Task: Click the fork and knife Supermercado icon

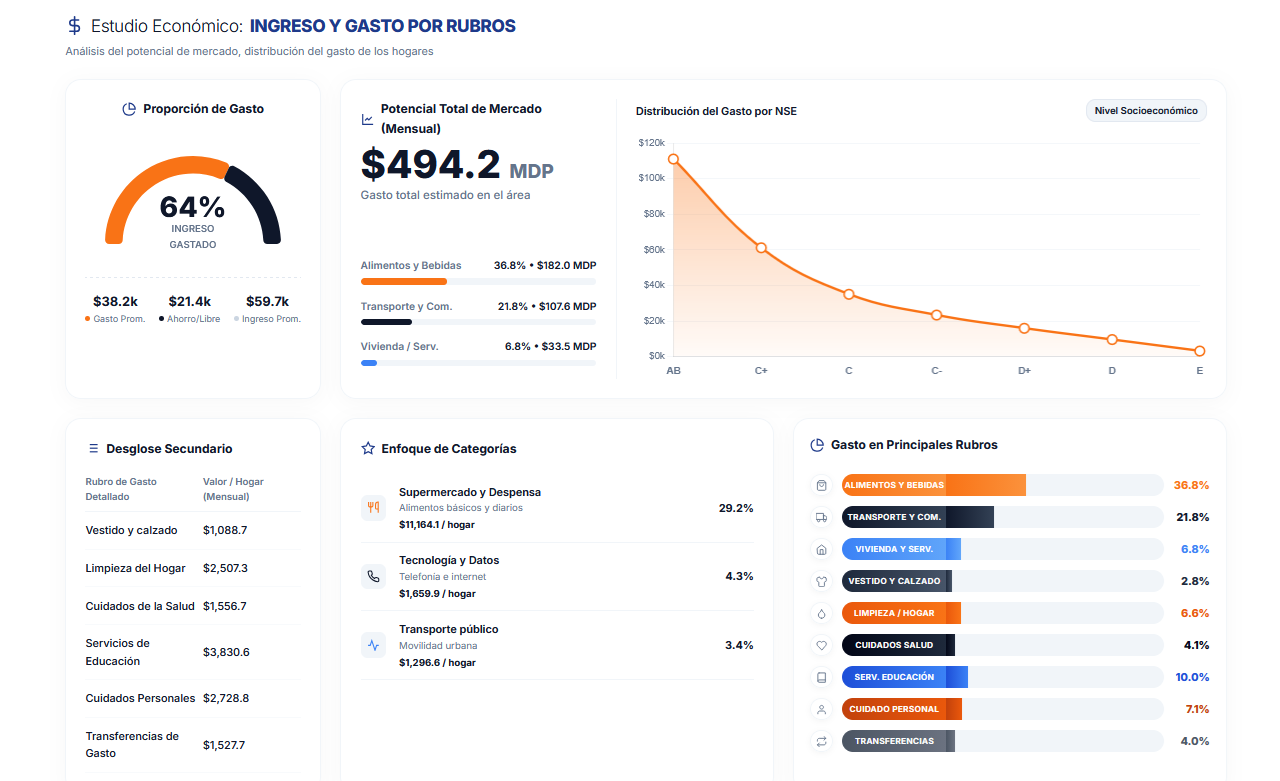Action: point(373,507)
